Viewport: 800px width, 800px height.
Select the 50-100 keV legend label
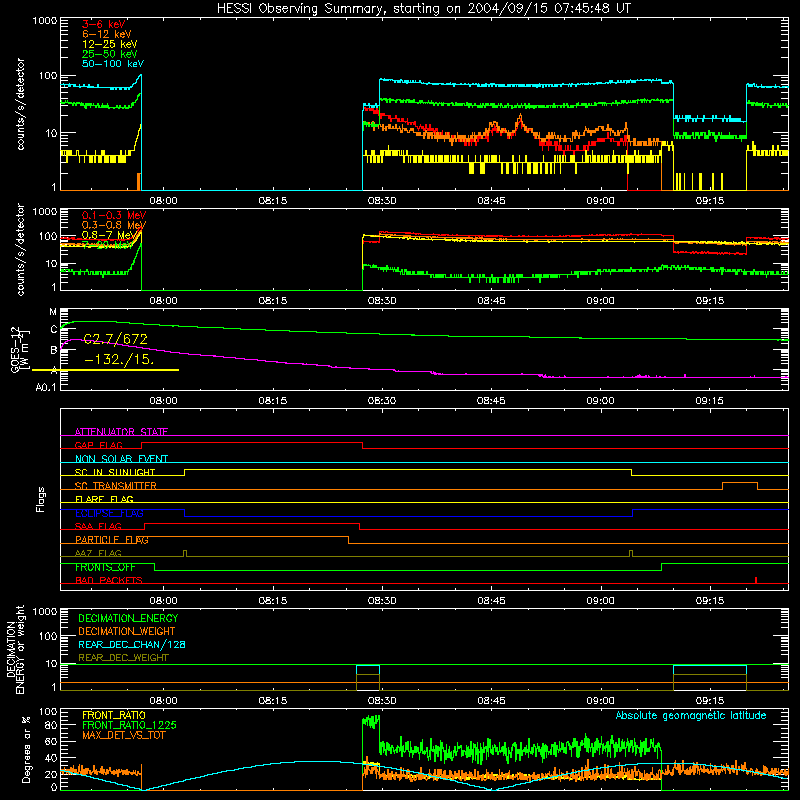tap(113, 64)
